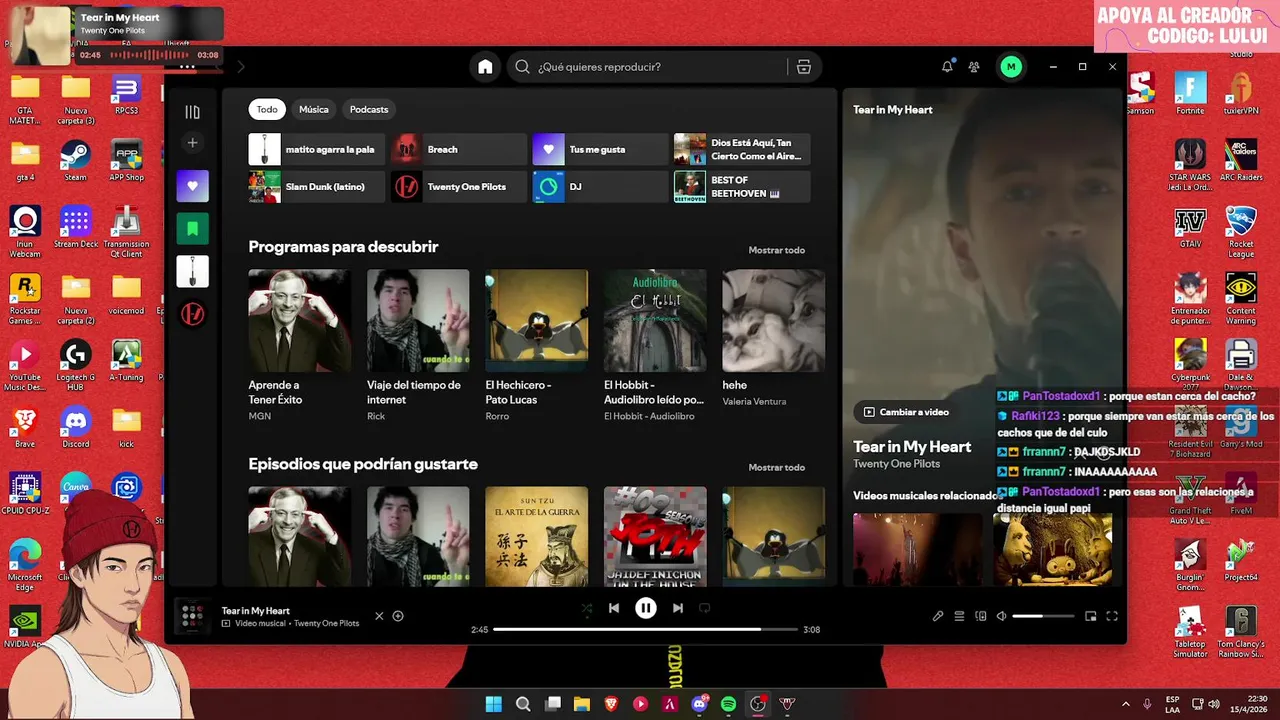Open File Explorer in taskbar
The image size is (1280, 720).
tap(582, 704)
